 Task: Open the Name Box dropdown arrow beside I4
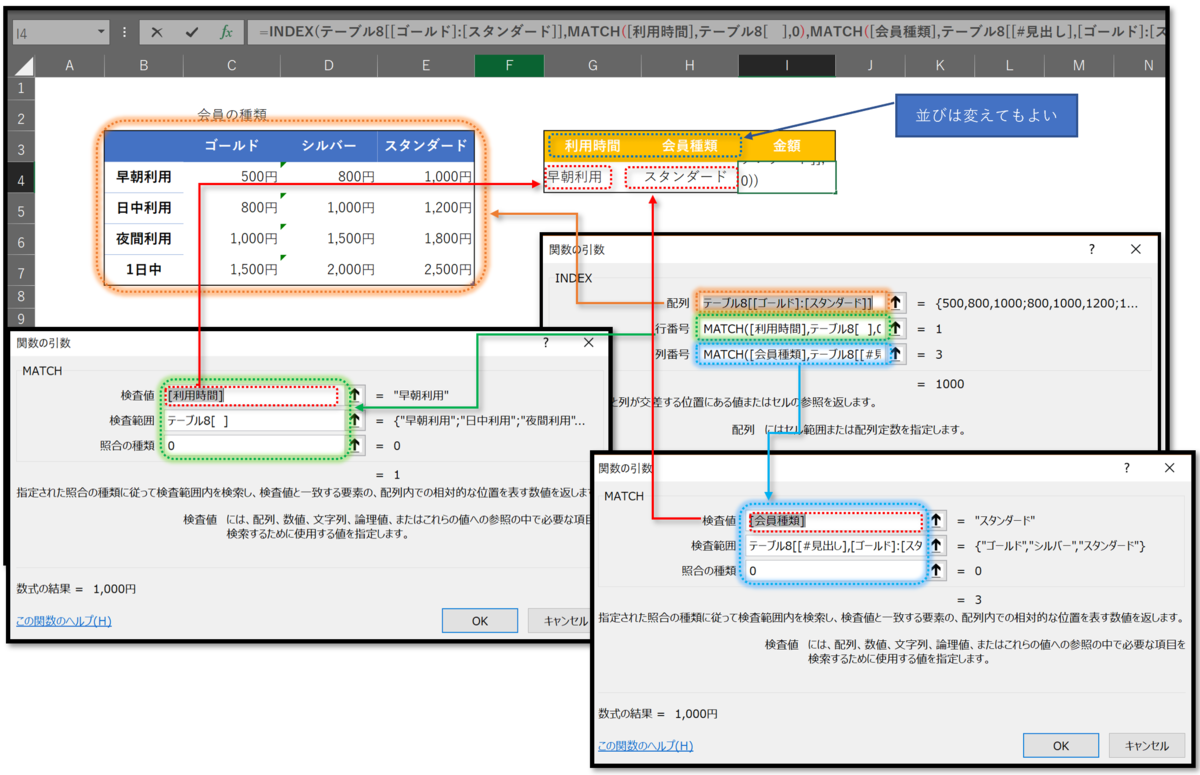[101, 32]
